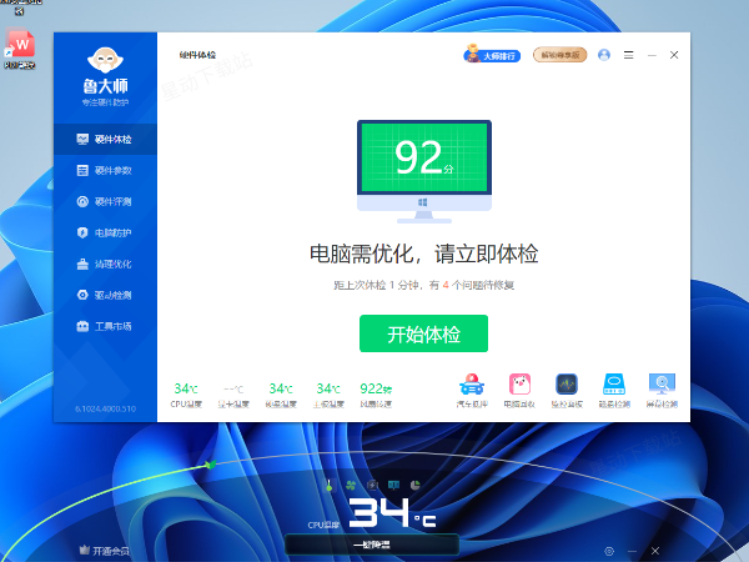Image resolution: width=749 pixels, height=562 pixels.
Task: Open the 驱动检测 section
Action: [x=105, y=295]
